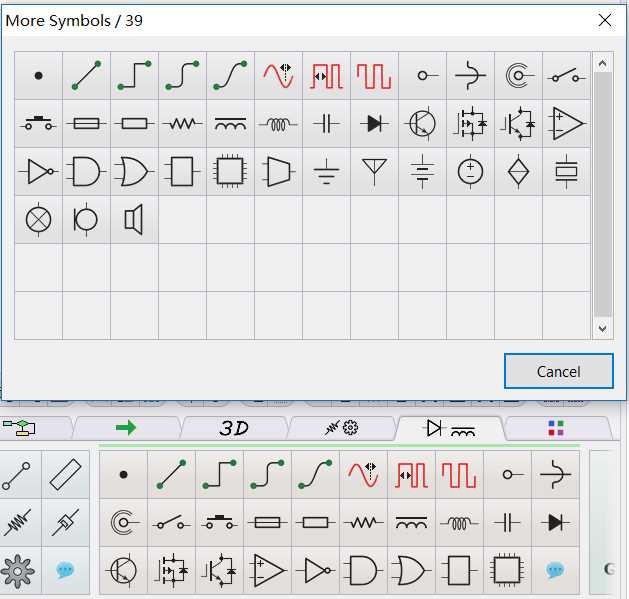Viewport: 629px width, 599px height.
Task: Pick the MOSFET symbol in the dialog
Action: point(470,124)
